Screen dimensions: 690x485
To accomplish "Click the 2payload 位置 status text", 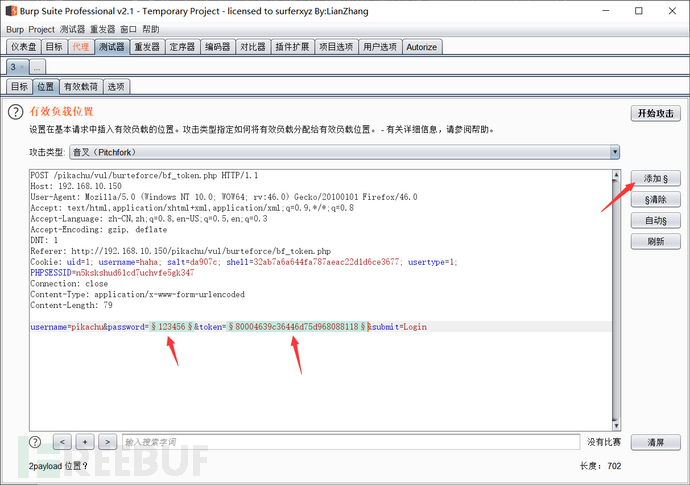I will coord(58,466).
